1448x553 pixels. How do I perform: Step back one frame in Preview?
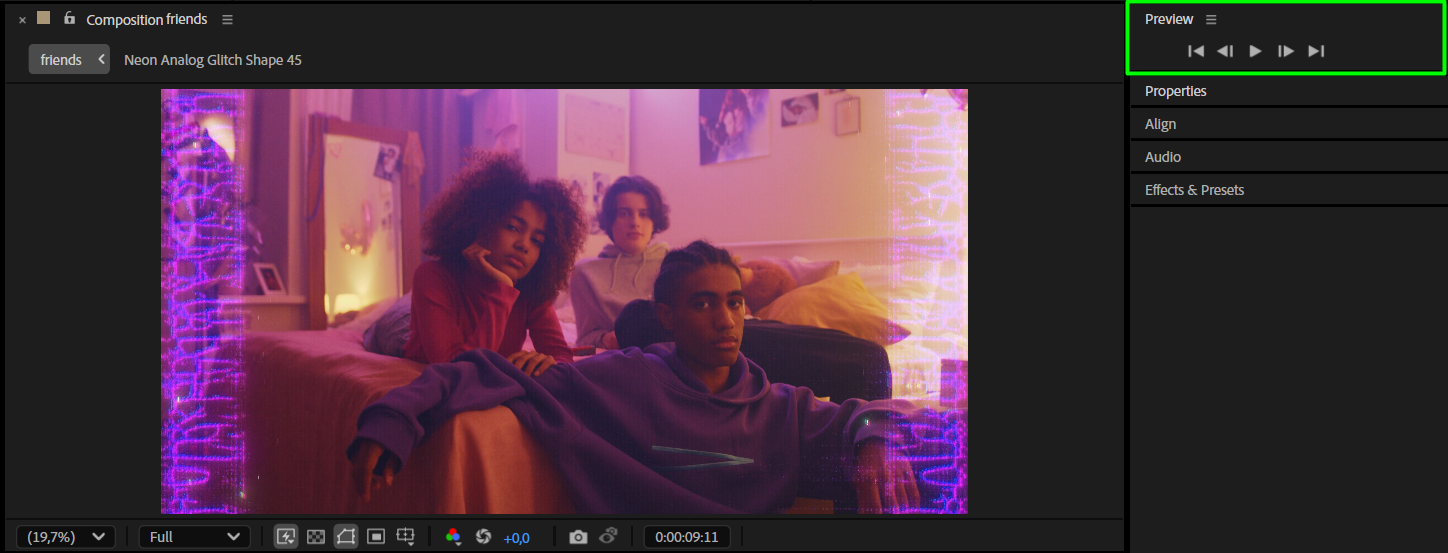[1225, 51]
